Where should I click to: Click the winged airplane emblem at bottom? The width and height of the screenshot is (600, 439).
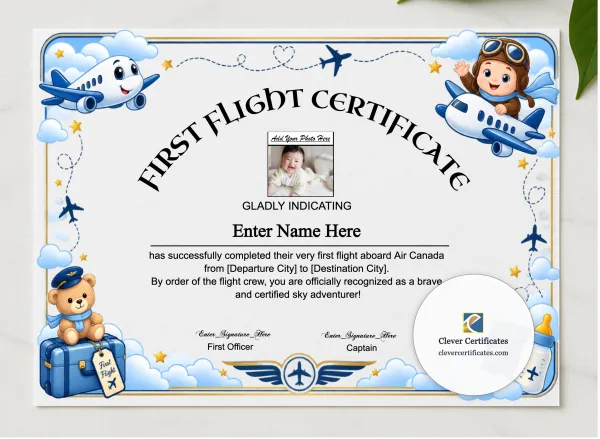tap(300, 374)
